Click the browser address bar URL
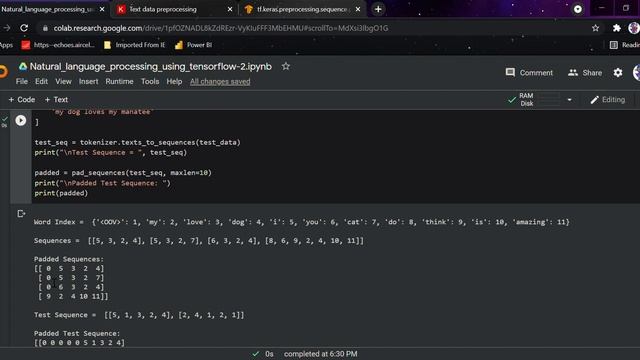Screen dimensions: 640x360 point(221,28)
